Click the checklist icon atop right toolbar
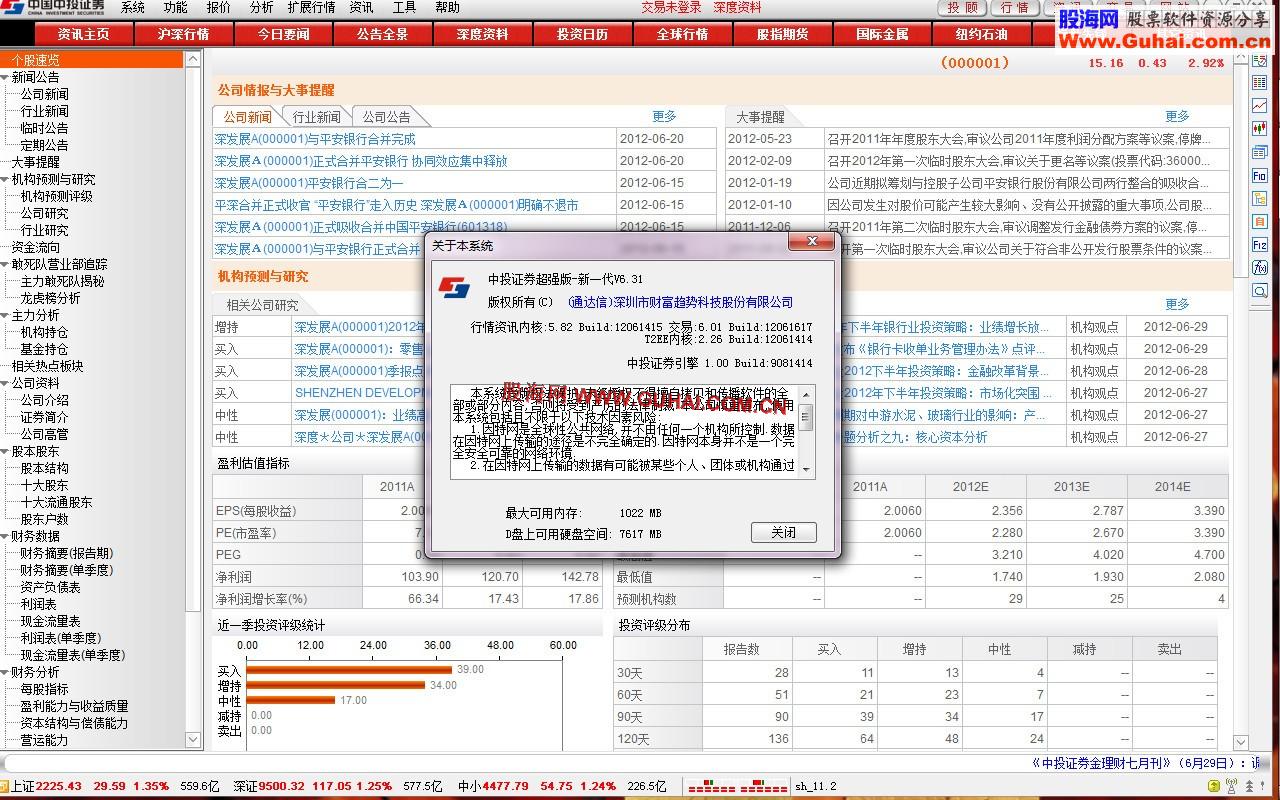Viewport: 1280px width, 800px height. (1260, 60)
